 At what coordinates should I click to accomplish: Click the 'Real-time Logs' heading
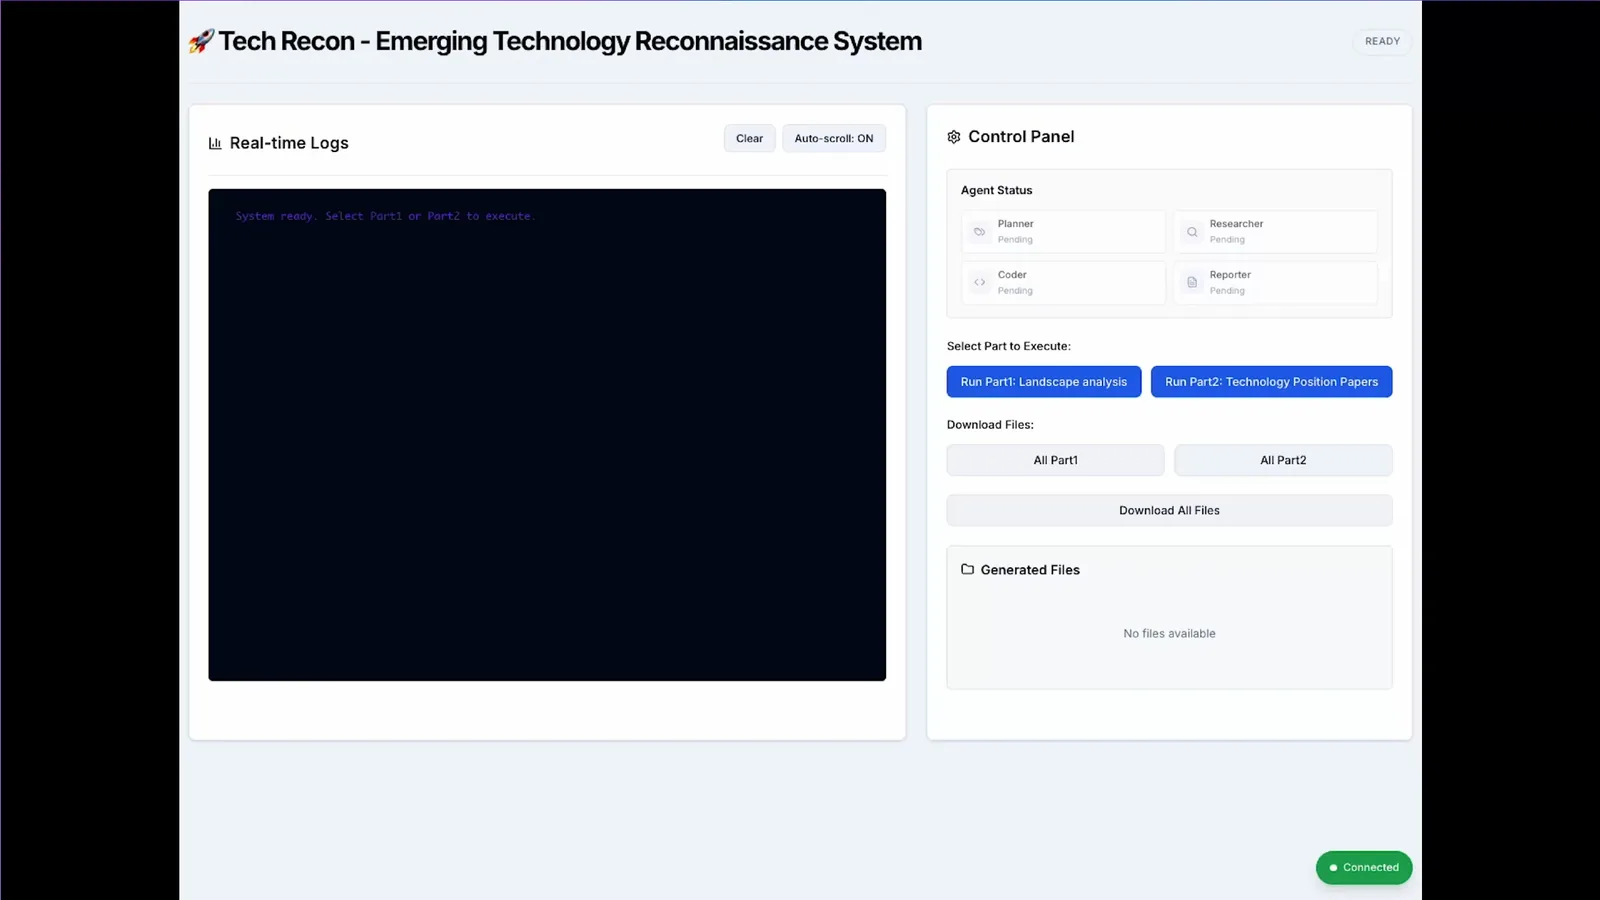coord(289,143)
